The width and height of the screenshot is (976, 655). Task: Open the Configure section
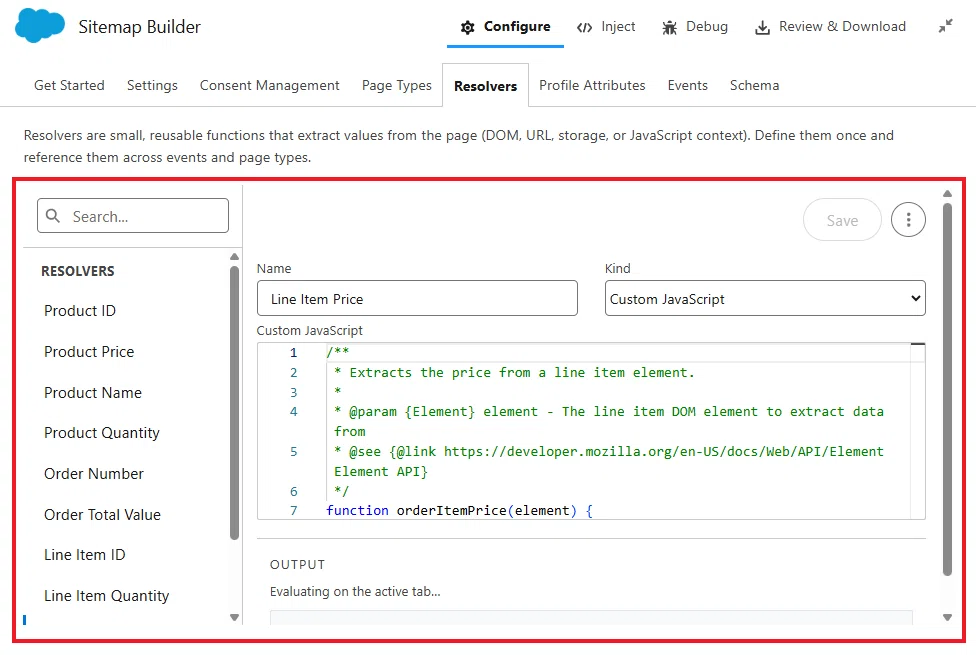[x=505, y=27]
